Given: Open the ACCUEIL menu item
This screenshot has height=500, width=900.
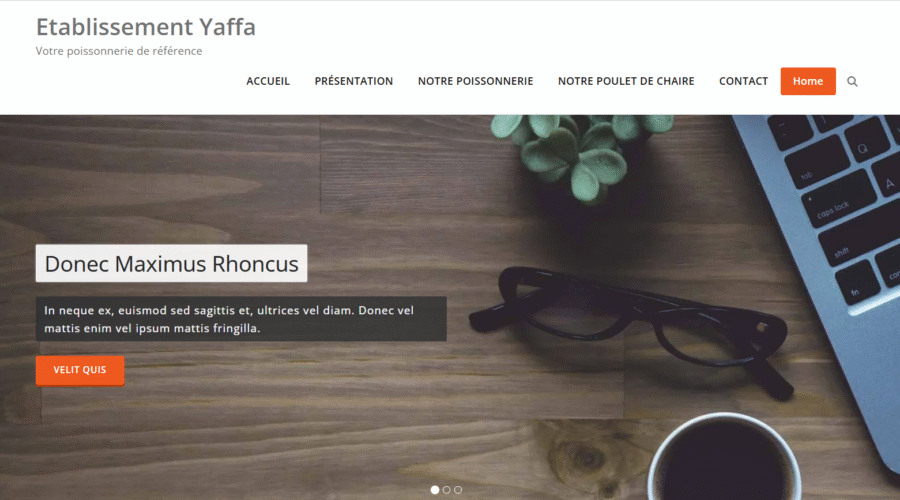Looking at the screenshot, I should 268,81.
